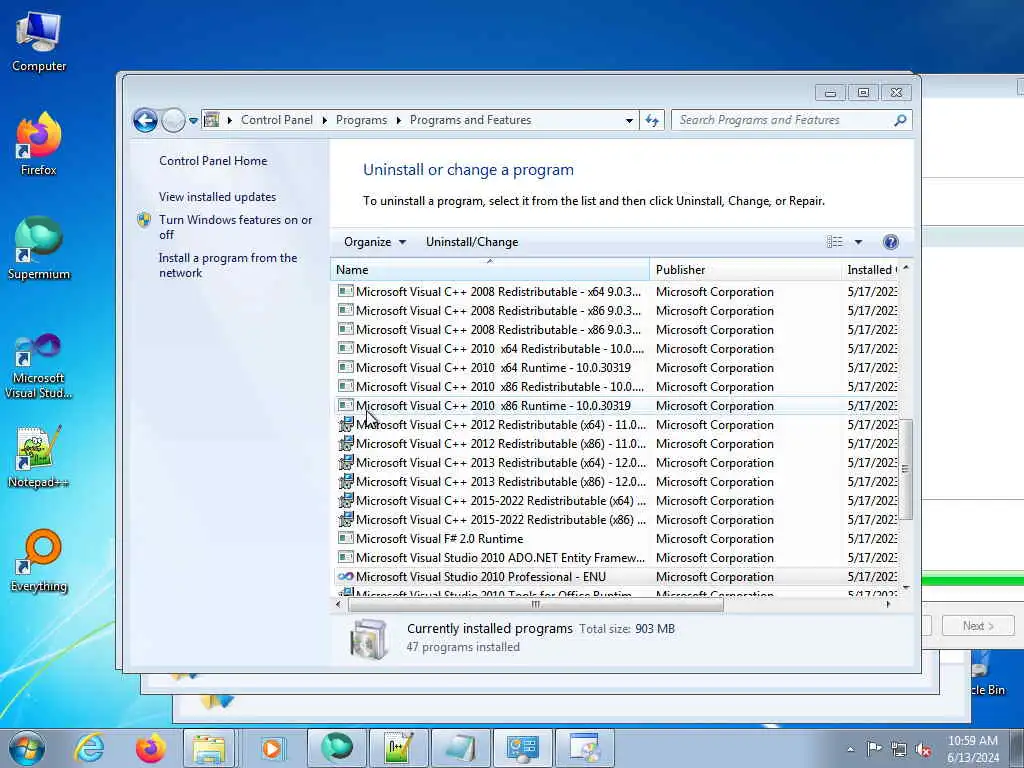Image resolution: width=1024 pixels, height=768 pixels.
Task: Sort by the Publisher column header
Action: [x=746, y=270]
